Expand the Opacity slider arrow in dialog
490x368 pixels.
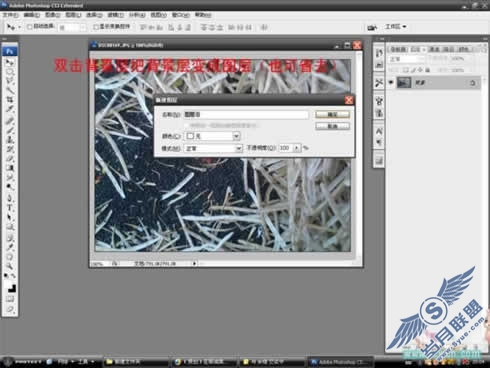pyautogui.click(x=297, y=148)
